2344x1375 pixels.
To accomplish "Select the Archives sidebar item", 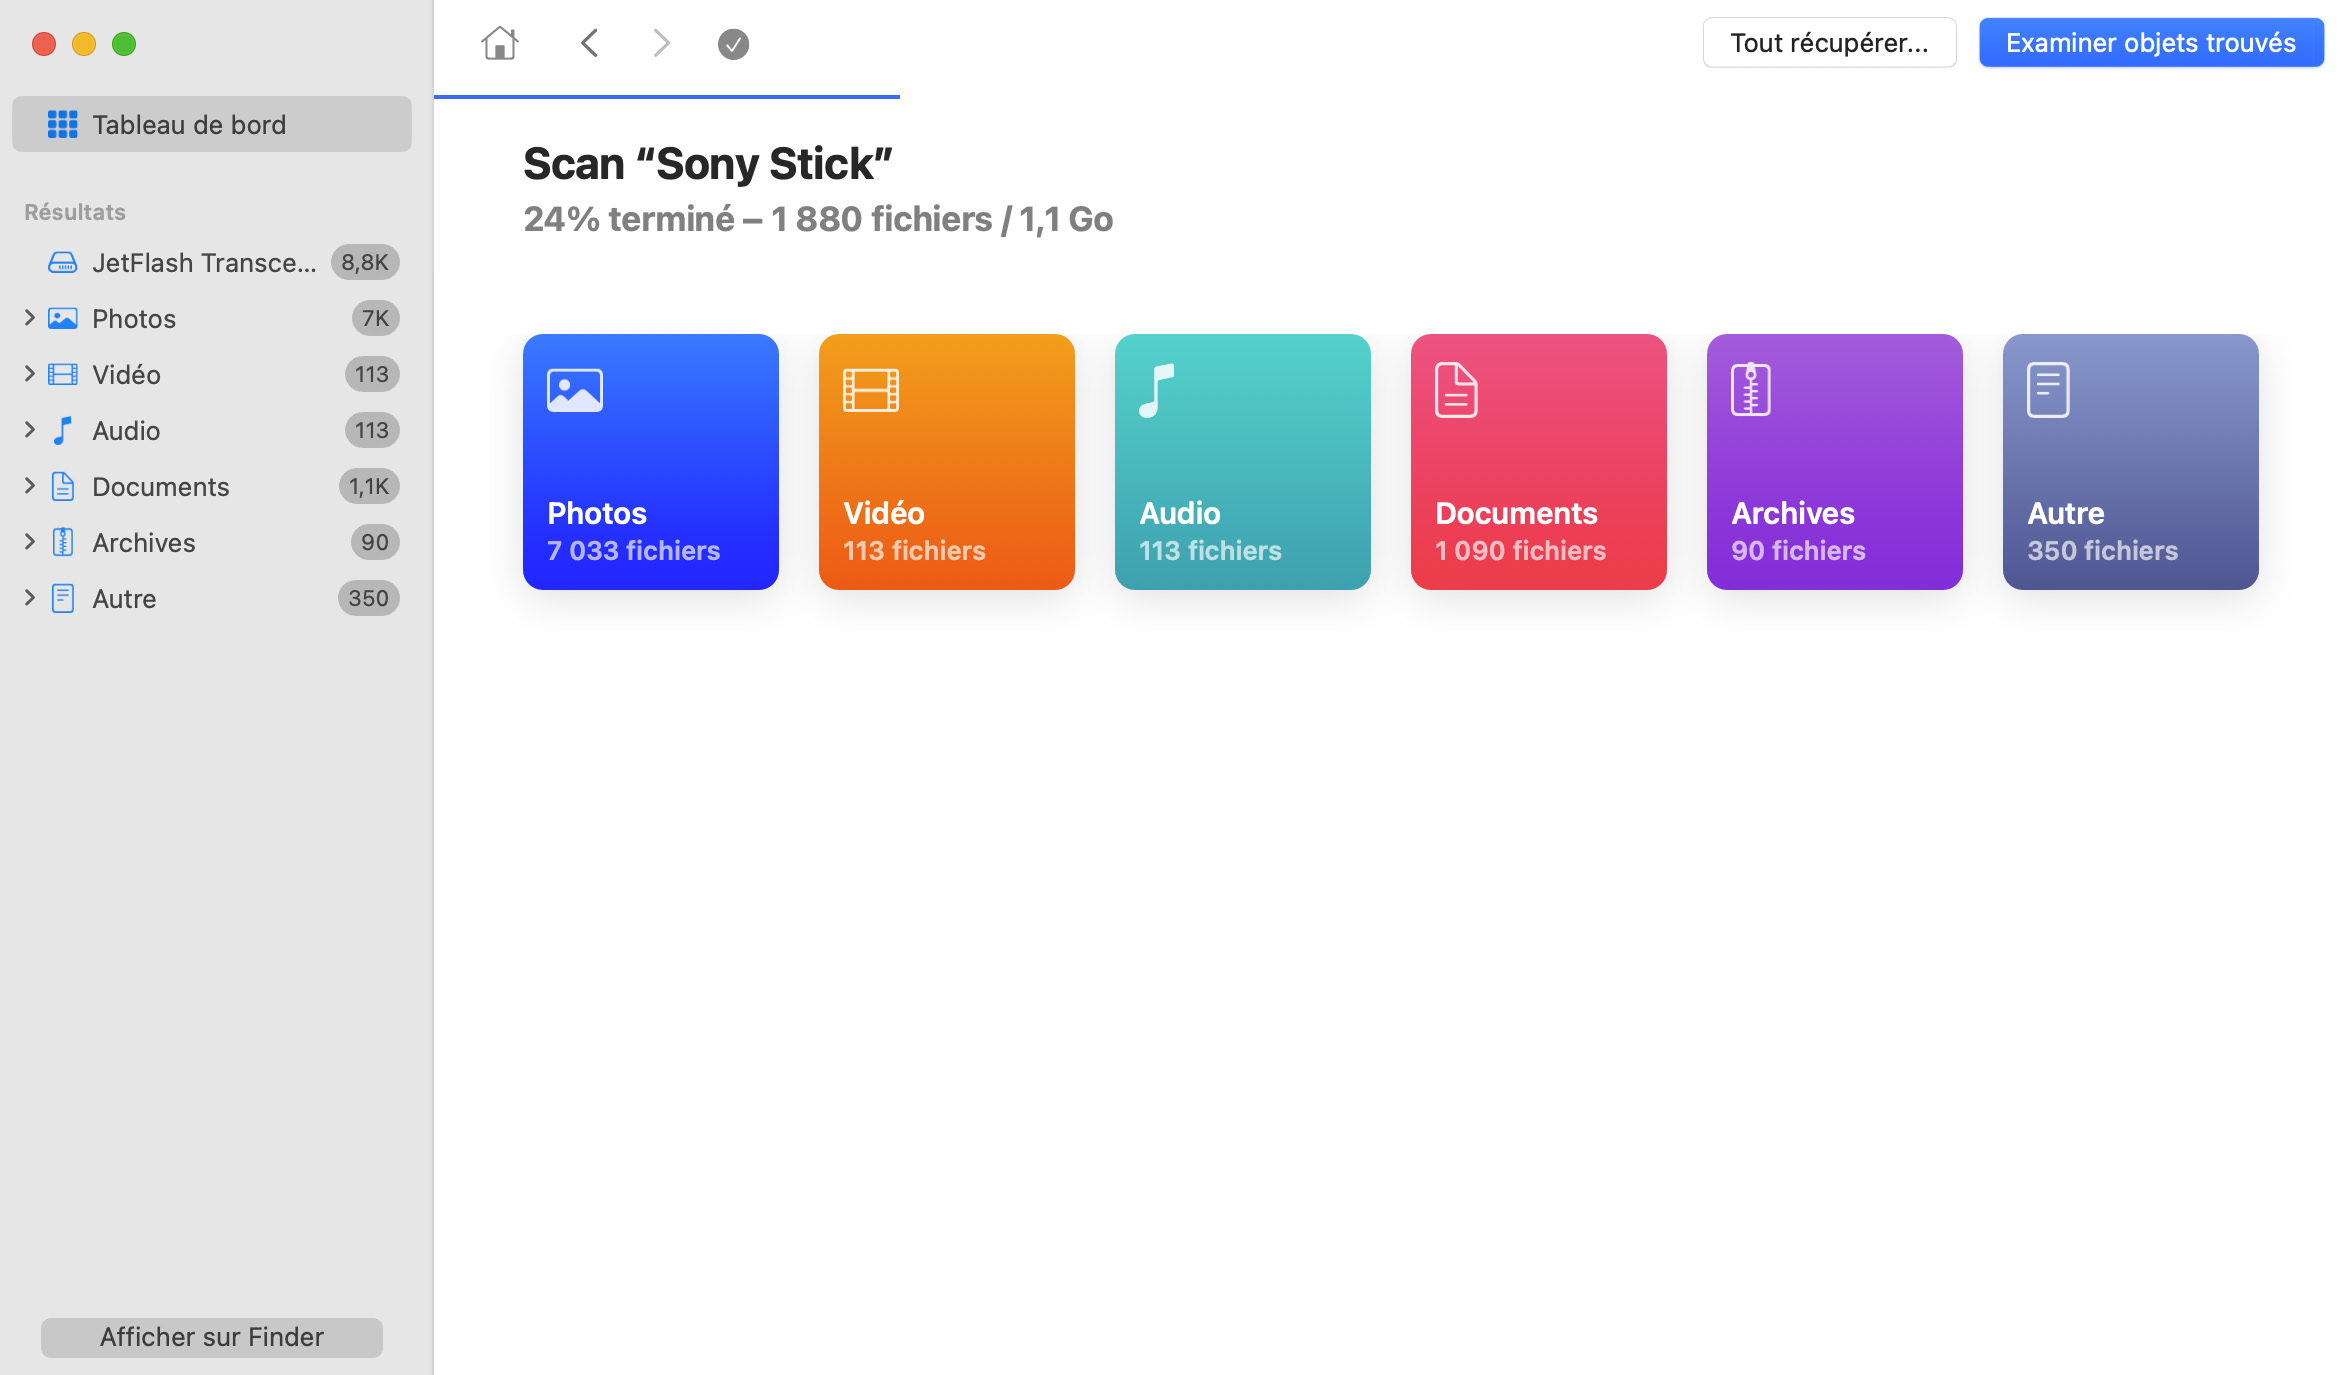I will point(142,542).
